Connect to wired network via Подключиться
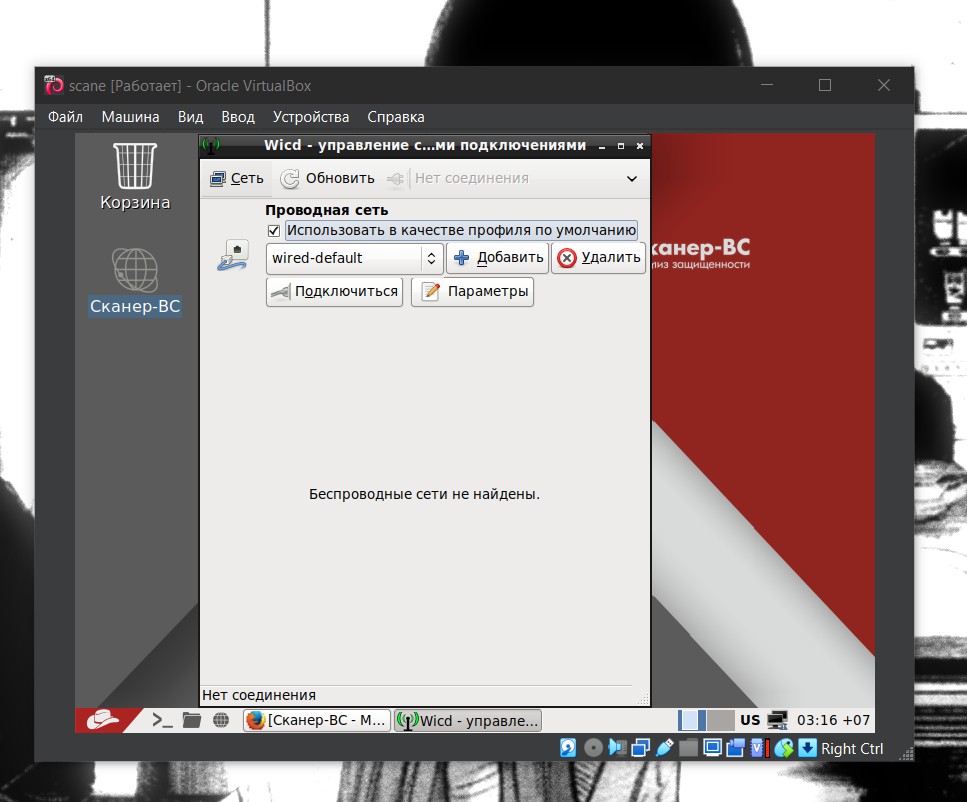The width and height of the screenshot is (967, 802). click(x=334, y=292)
